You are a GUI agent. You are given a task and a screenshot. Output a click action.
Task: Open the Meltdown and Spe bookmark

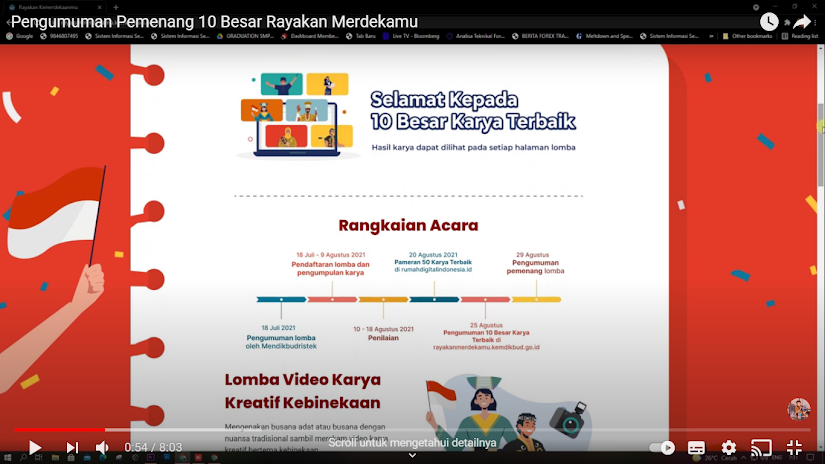tap(605, 36)
